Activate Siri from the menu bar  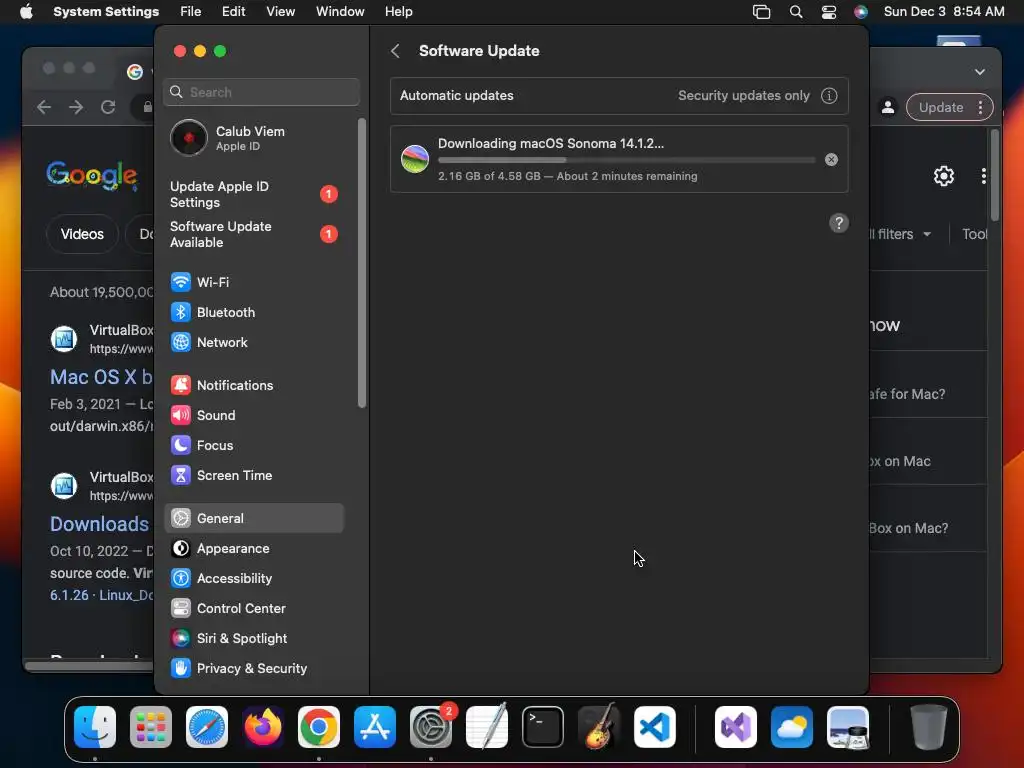coord(861,12)
